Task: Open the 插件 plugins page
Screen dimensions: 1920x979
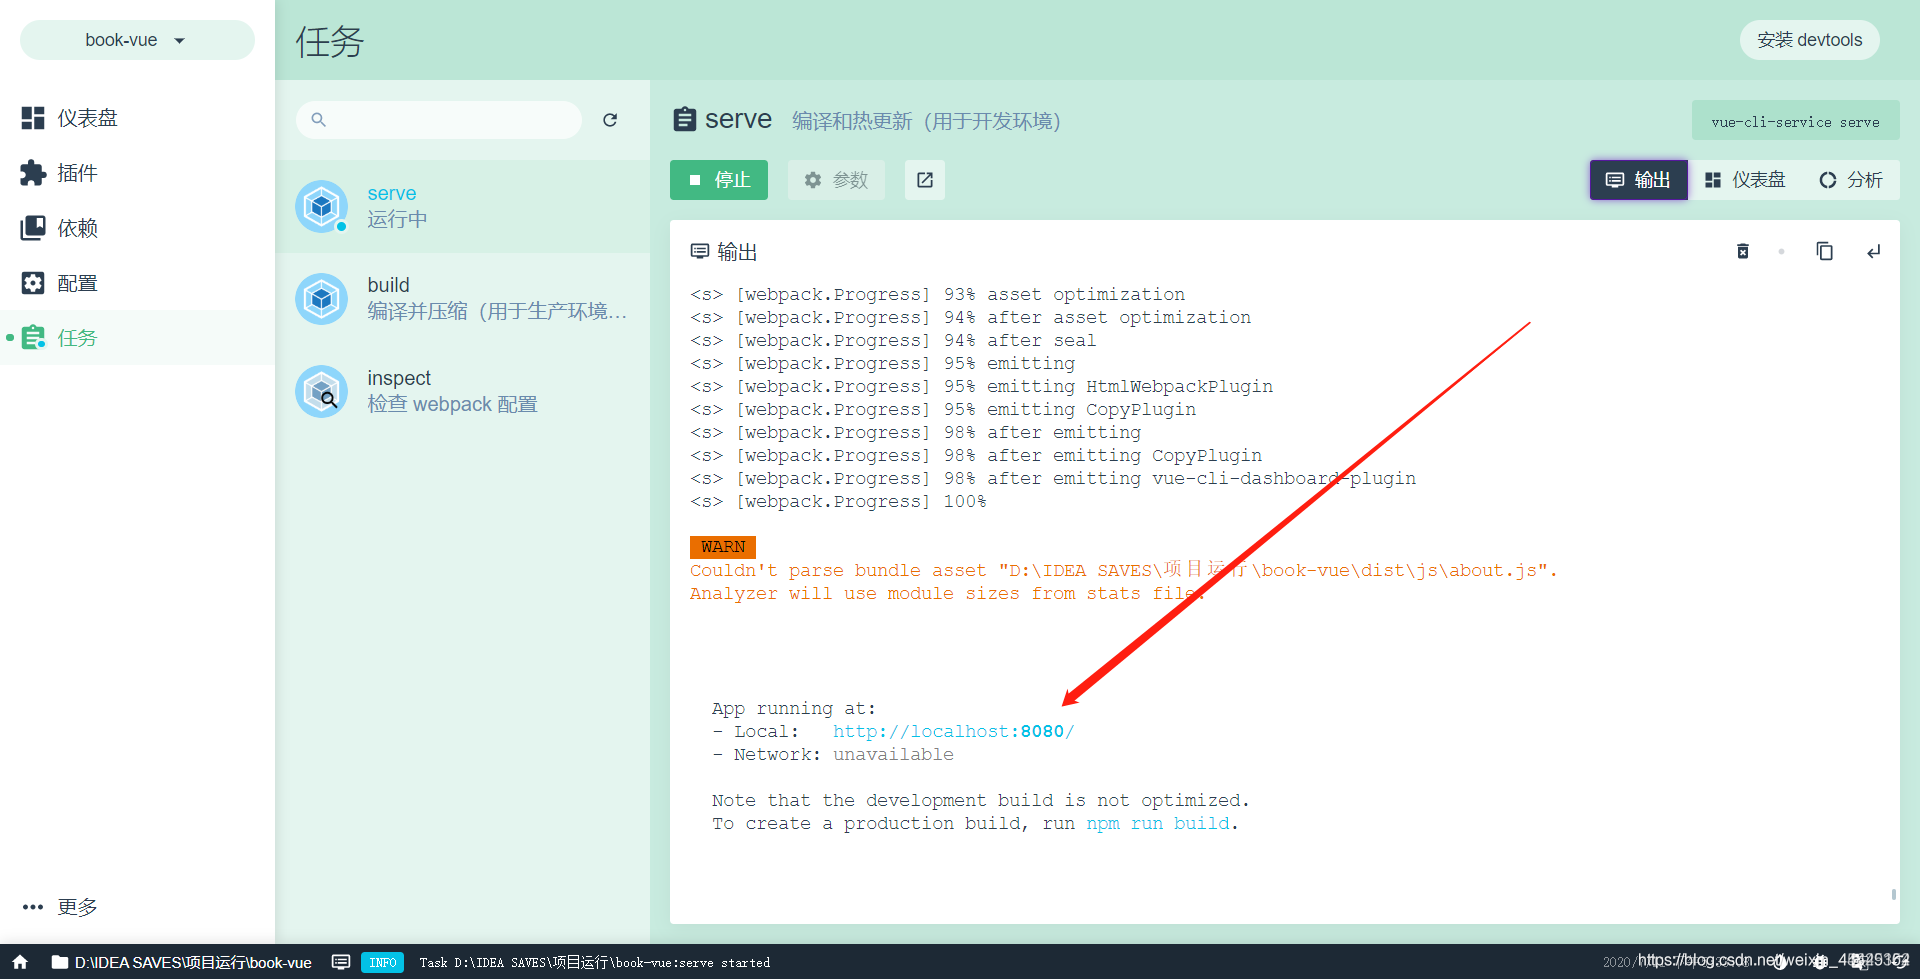Action: [x=137, y=173]
